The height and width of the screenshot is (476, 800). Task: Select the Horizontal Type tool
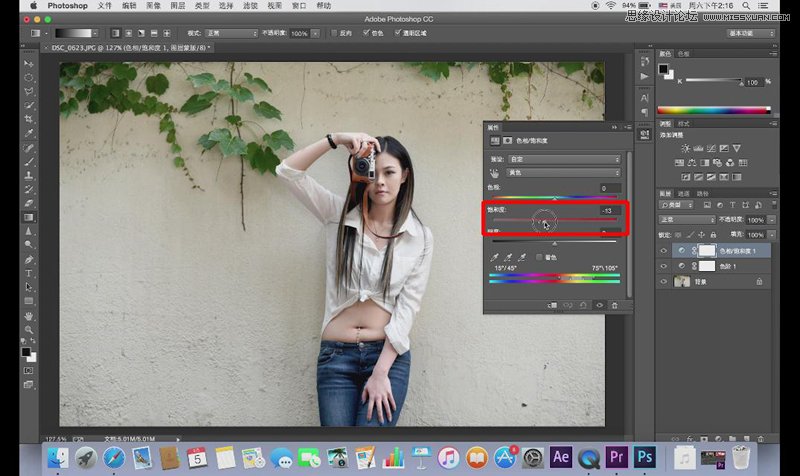pos(29,273)
